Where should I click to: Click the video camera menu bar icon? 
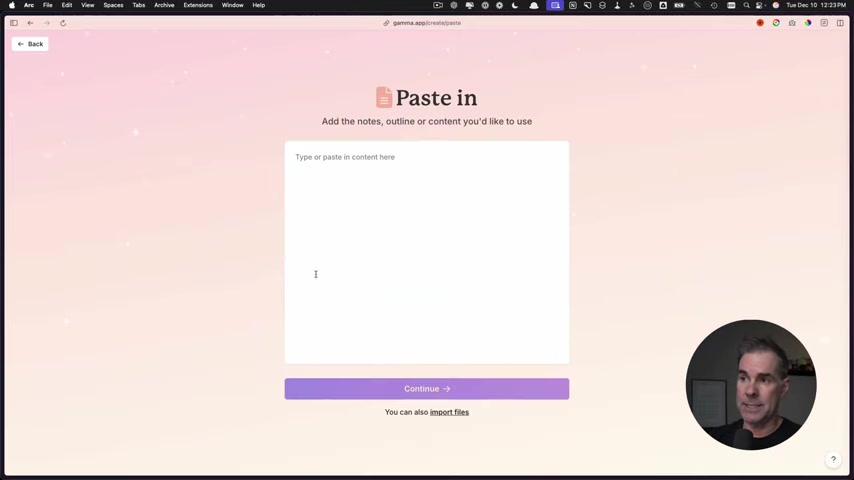[438, 5]
